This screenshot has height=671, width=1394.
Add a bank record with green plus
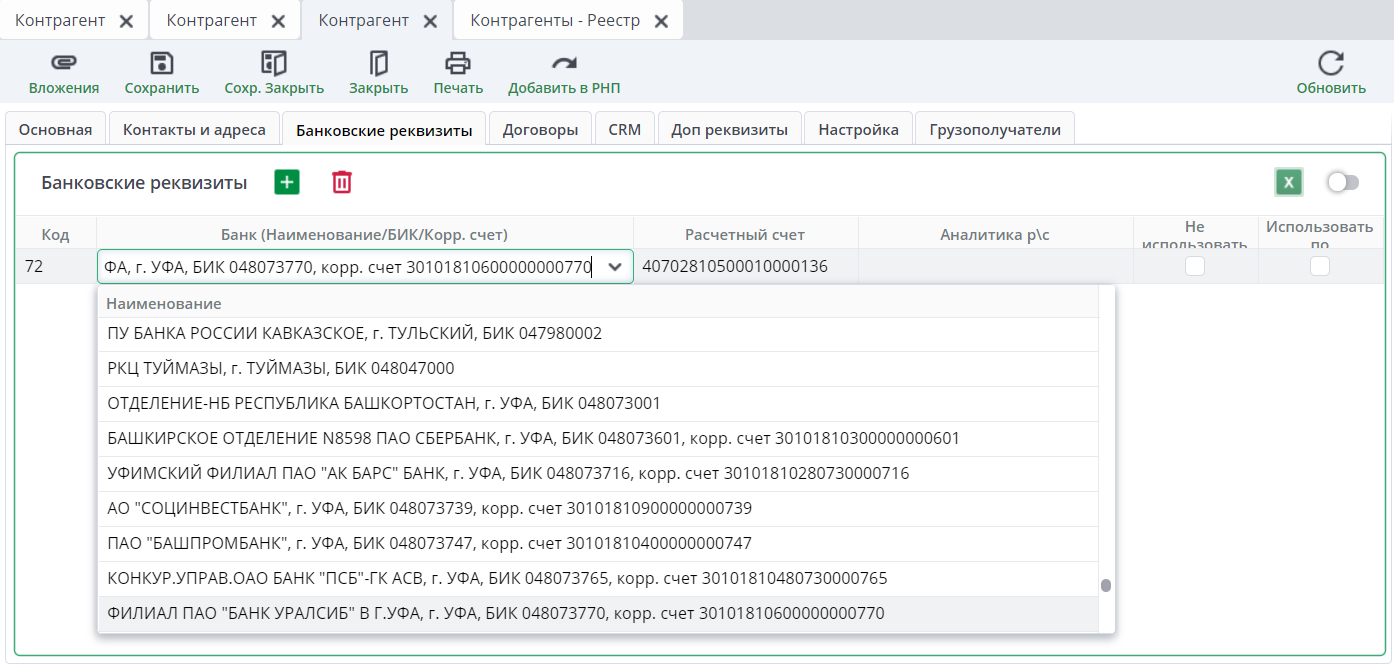[x=287, y=182]
